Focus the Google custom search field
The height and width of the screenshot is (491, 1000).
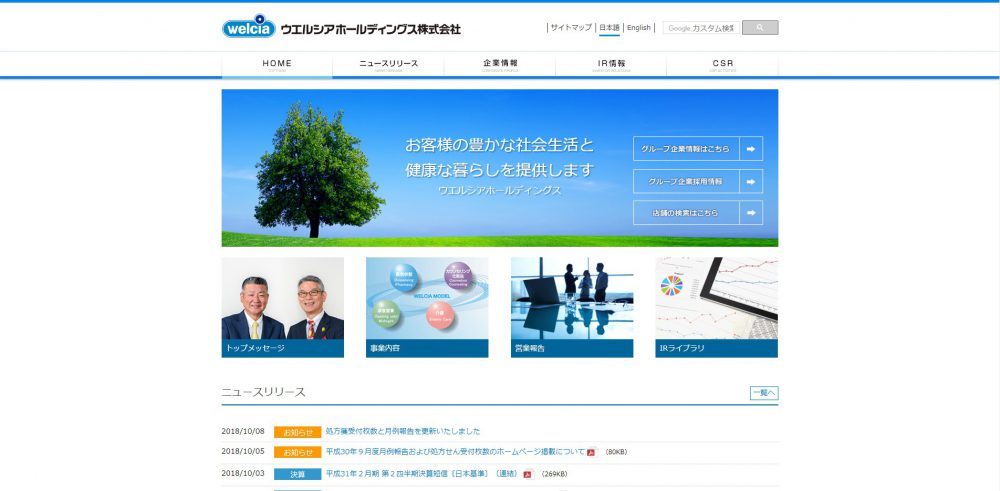pyautogui.click(x=701, y=28)
